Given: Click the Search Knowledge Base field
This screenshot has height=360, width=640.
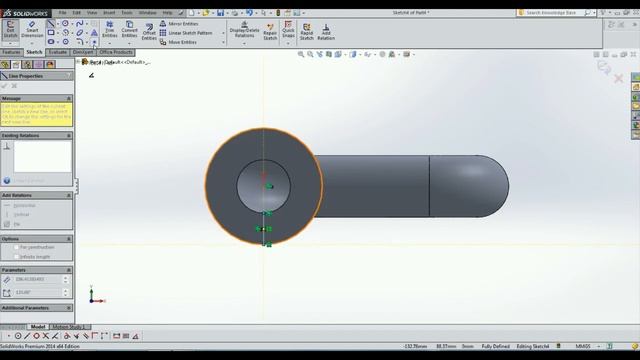Looking at the screenshot, I should point(551,13).
